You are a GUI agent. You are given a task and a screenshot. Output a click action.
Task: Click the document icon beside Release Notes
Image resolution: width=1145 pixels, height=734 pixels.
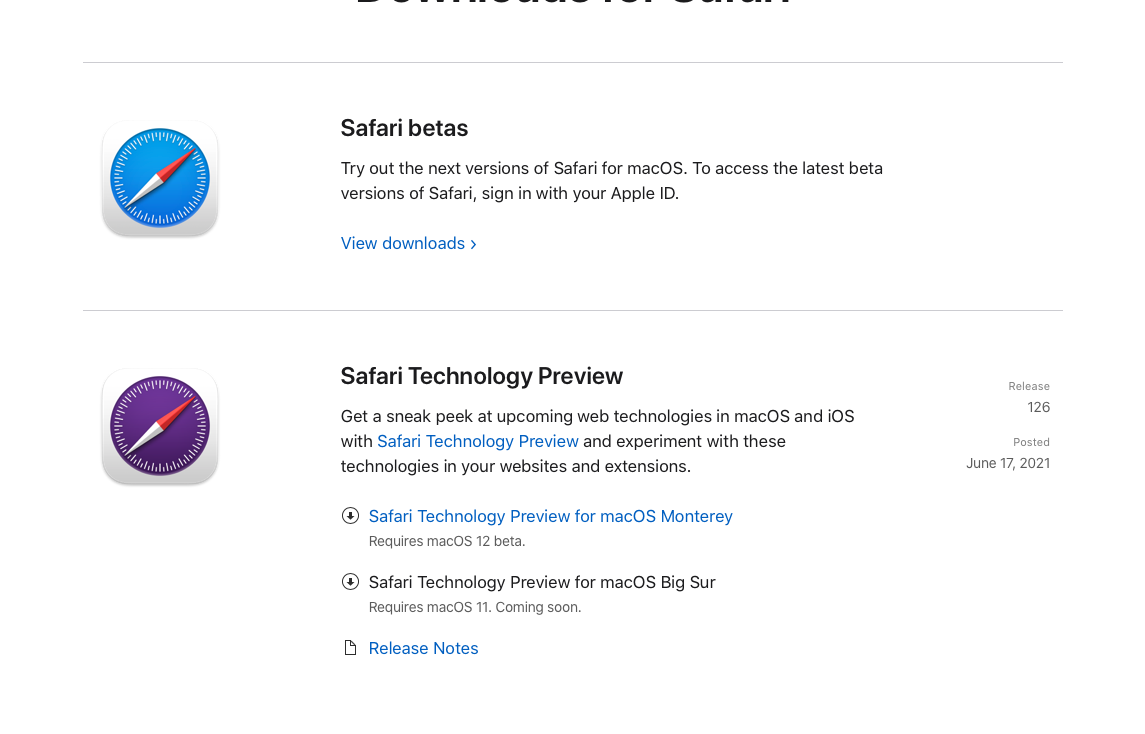(x=350, y=648)
